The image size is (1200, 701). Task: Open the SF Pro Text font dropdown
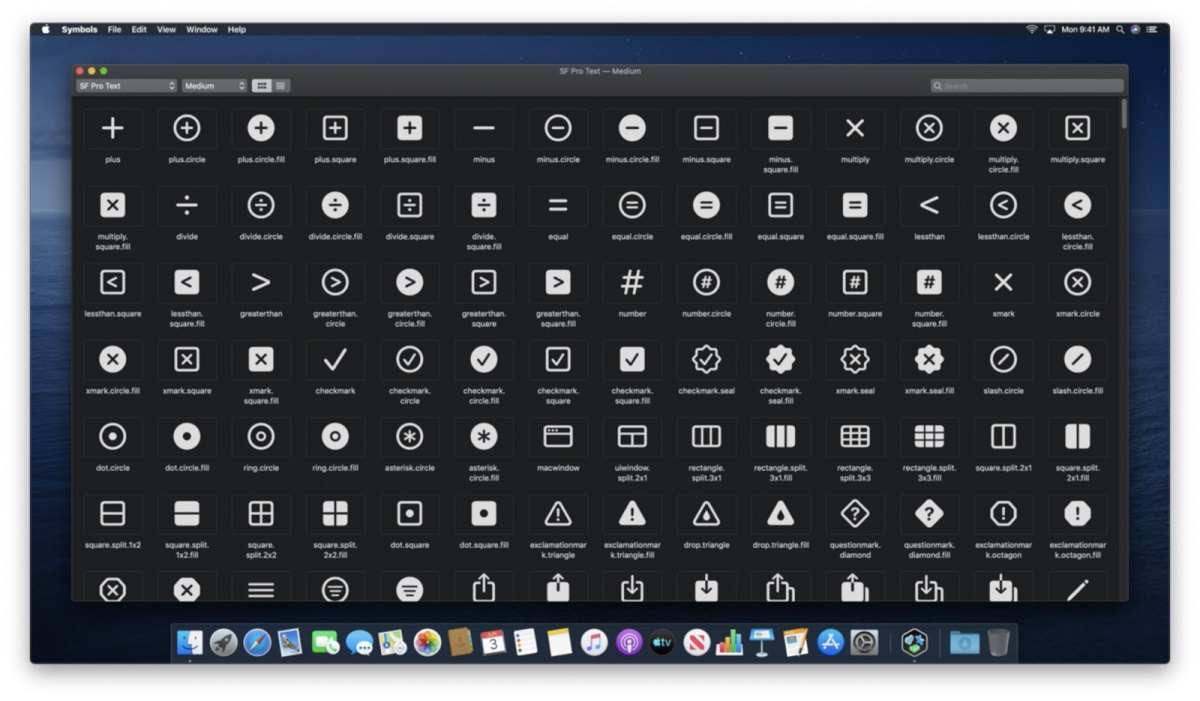[x=125, y=85]
